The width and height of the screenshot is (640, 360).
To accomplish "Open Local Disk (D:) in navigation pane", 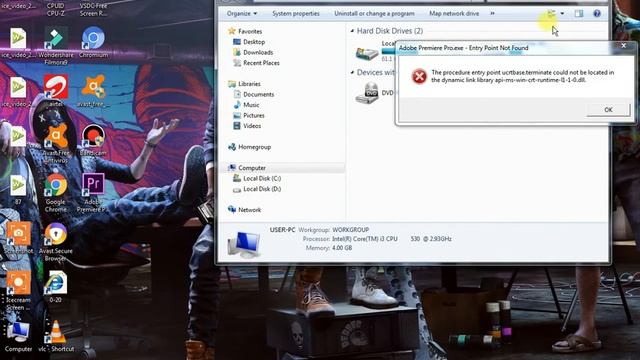I will click(x=256, y=189).
